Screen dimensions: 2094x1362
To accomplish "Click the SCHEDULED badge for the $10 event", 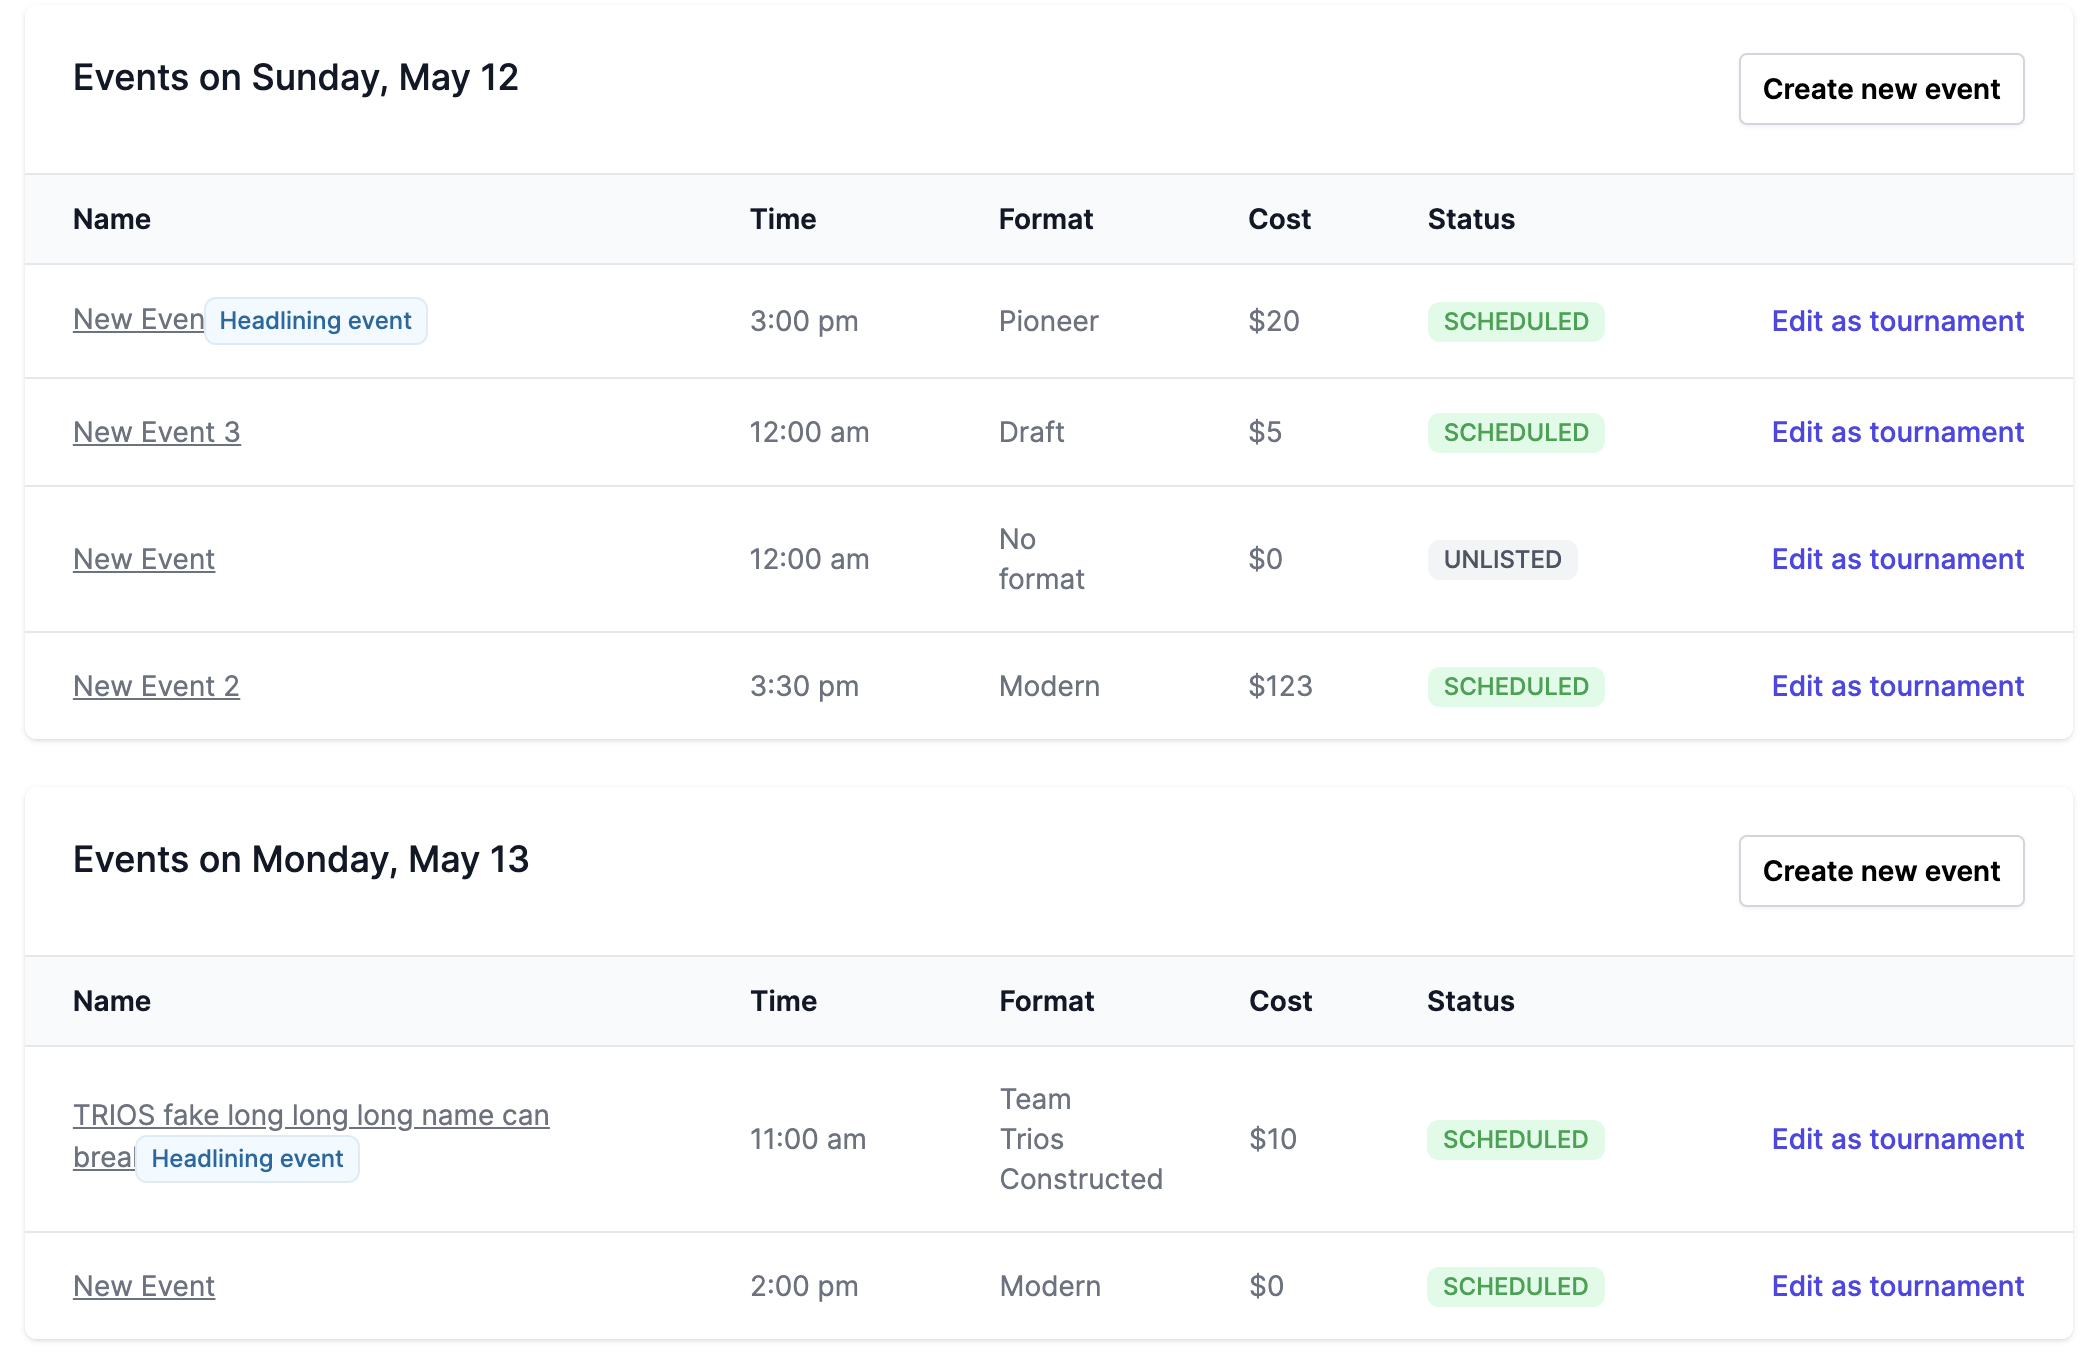I will (1515, 1139).
